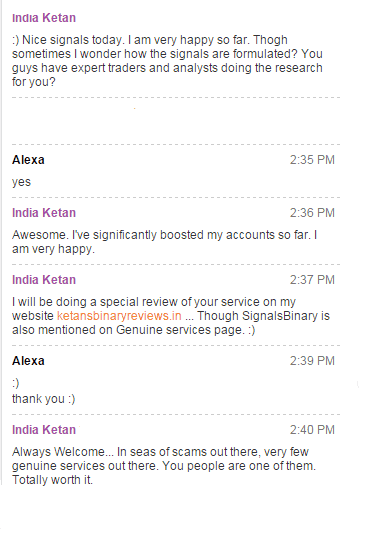
Task: Click the 2:35 PM timestamp
Action: pos(312,160)
